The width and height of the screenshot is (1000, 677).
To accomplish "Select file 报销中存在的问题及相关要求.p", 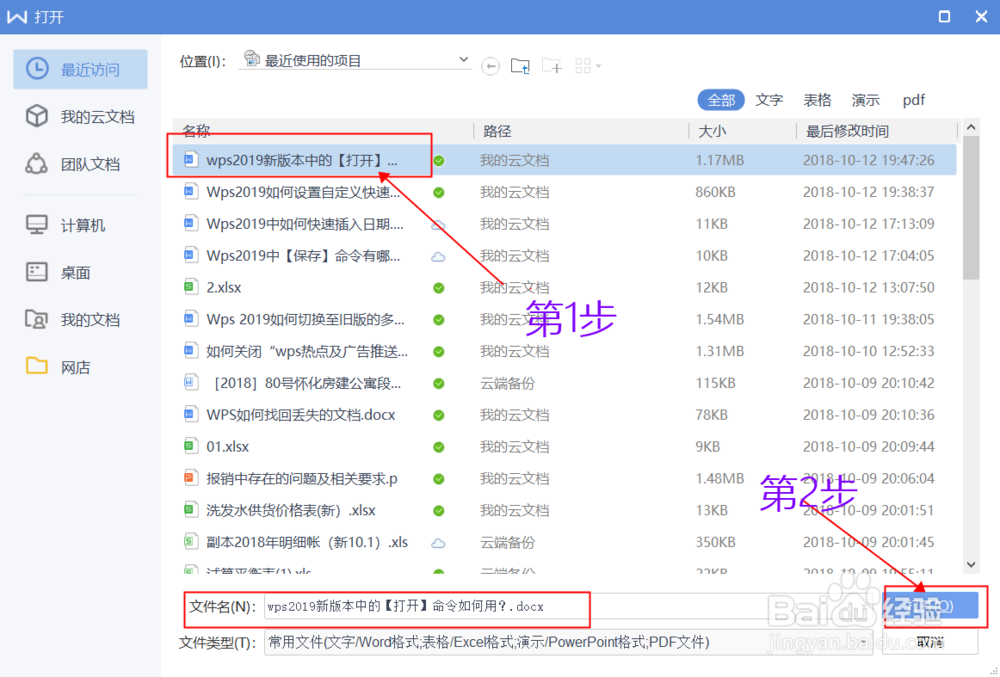I will coord(564,479).
